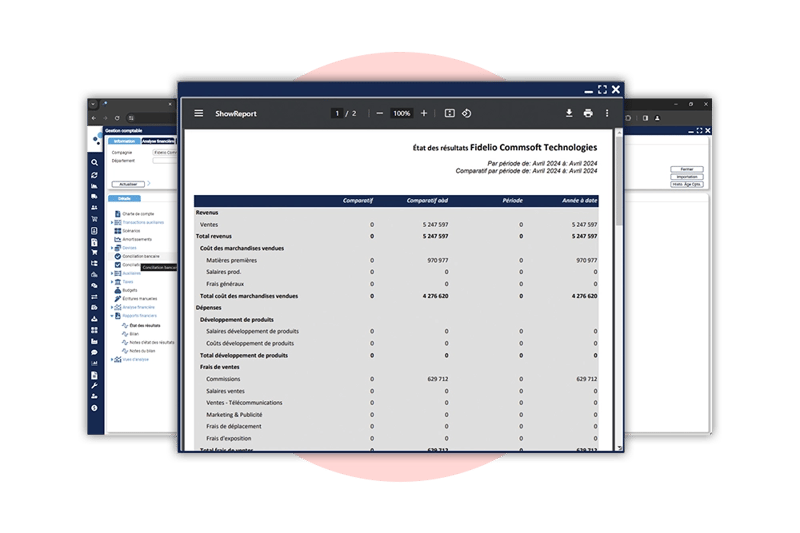The width and height of the screenshot is (800, 533).
Task: Zoom in on the report
Action: point(423,113)
